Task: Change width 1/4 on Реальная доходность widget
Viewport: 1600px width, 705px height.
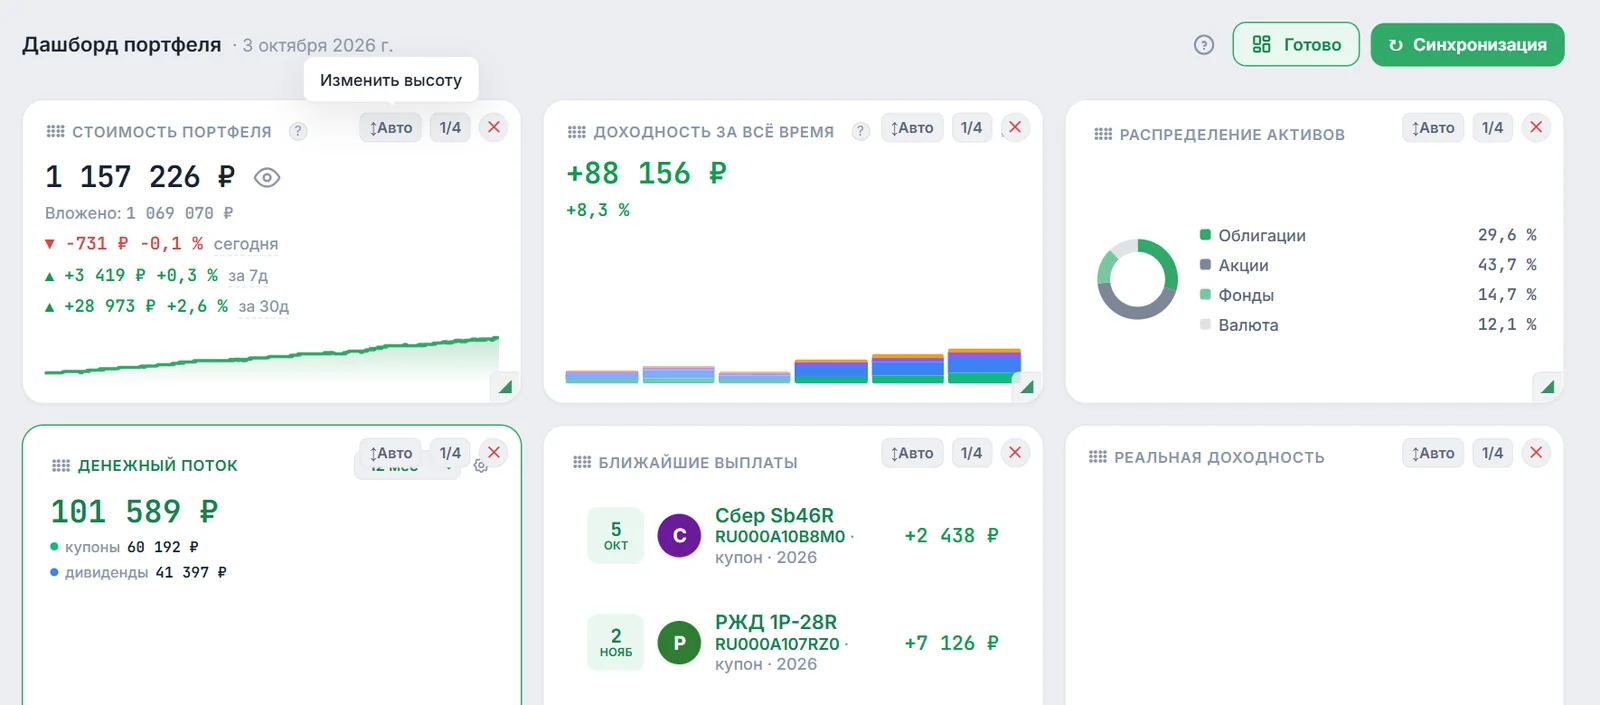Action: pos(1492,452)
